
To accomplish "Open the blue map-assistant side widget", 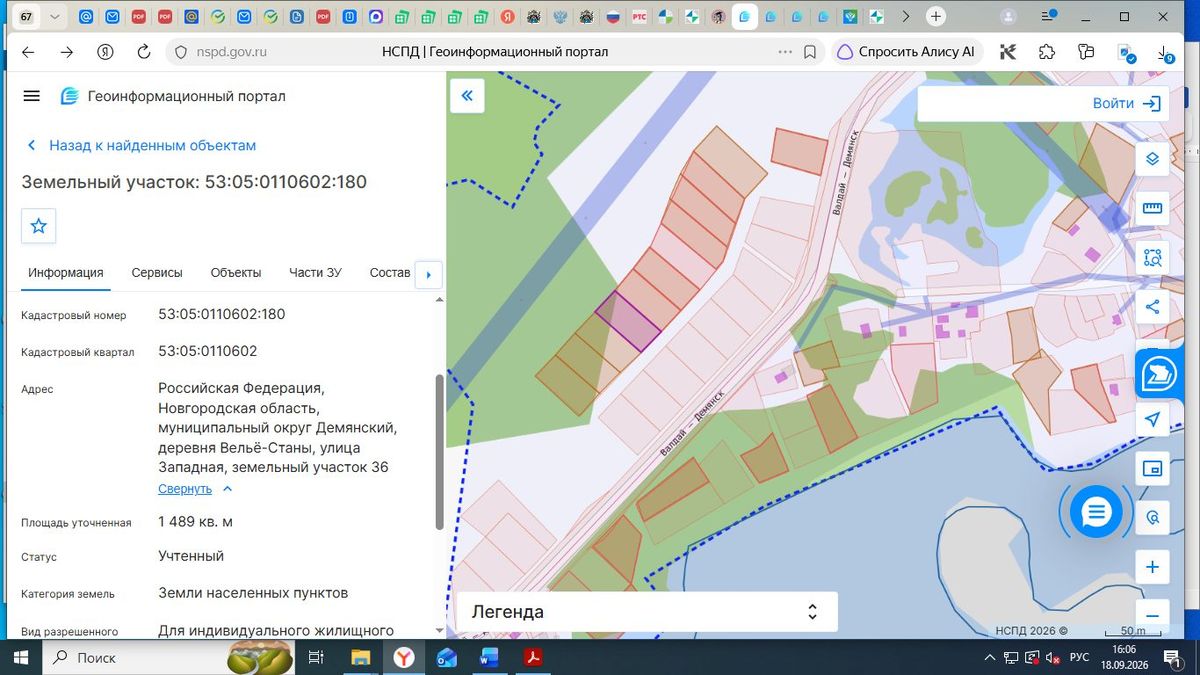I will click(x=1159, y=374).
